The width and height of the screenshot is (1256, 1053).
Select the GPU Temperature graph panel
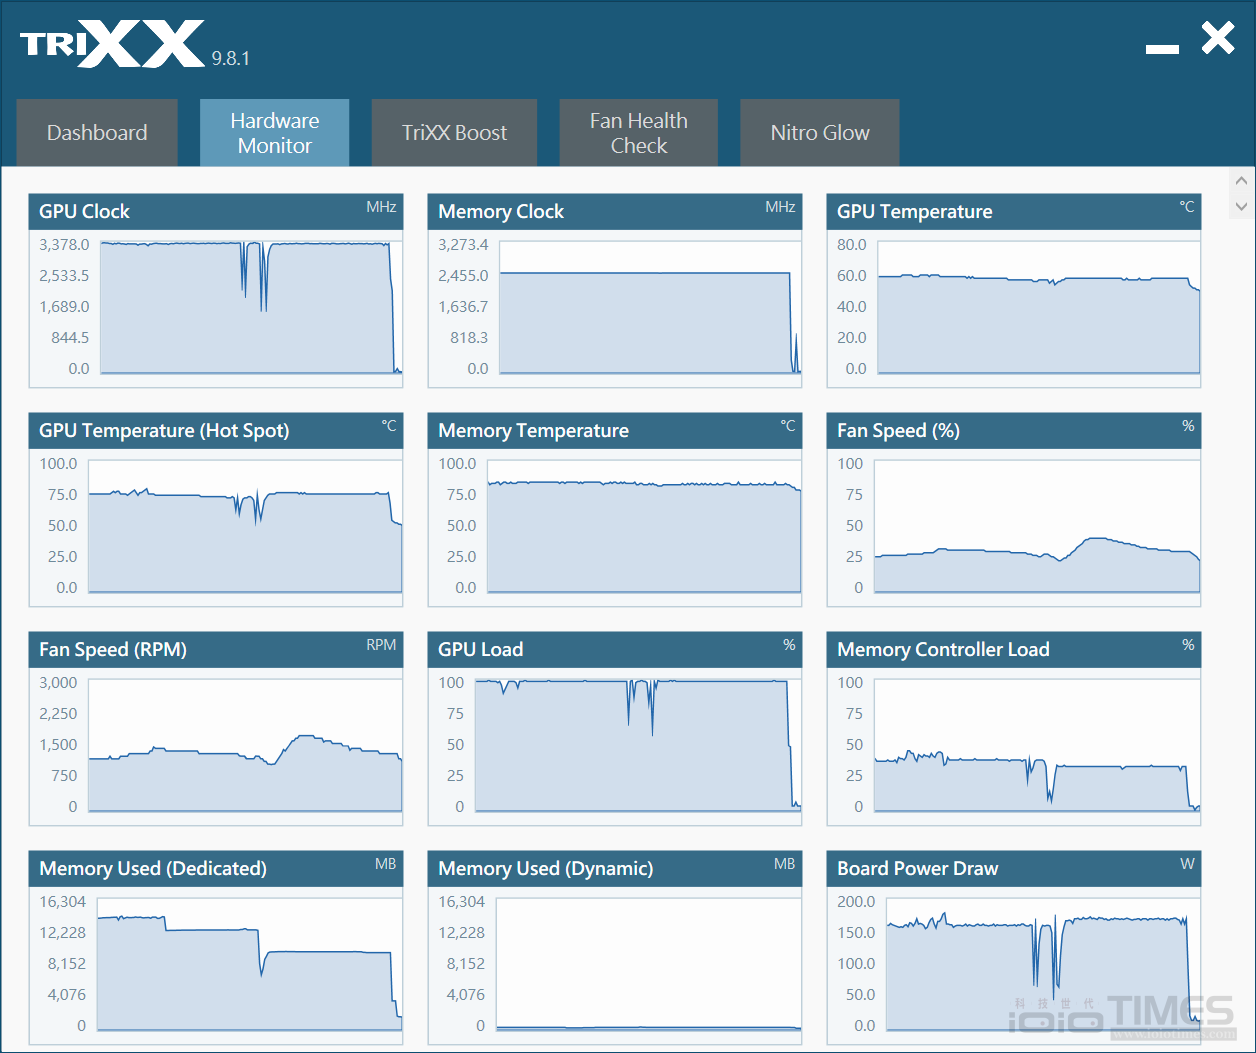(x=1013, y=290)
